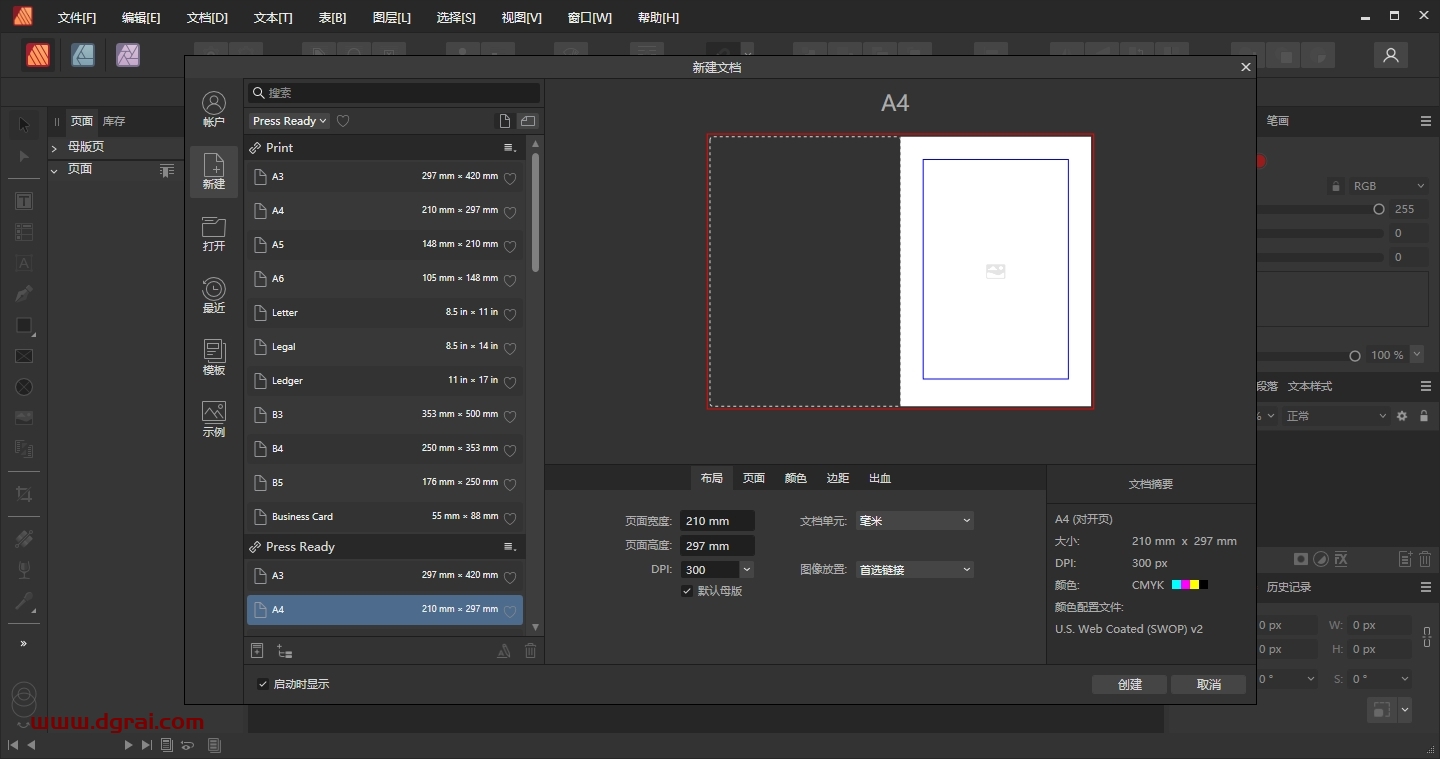Toggle the 默认母版 checkbox

pyautogui.click(x=687, y=591)
